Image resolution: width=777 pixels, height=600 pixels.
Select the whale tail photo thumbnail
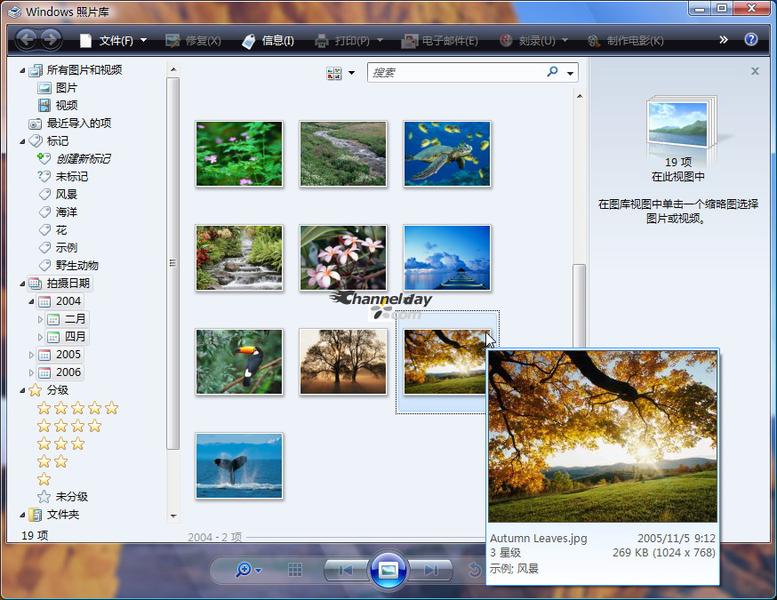(x=239, y=466)
